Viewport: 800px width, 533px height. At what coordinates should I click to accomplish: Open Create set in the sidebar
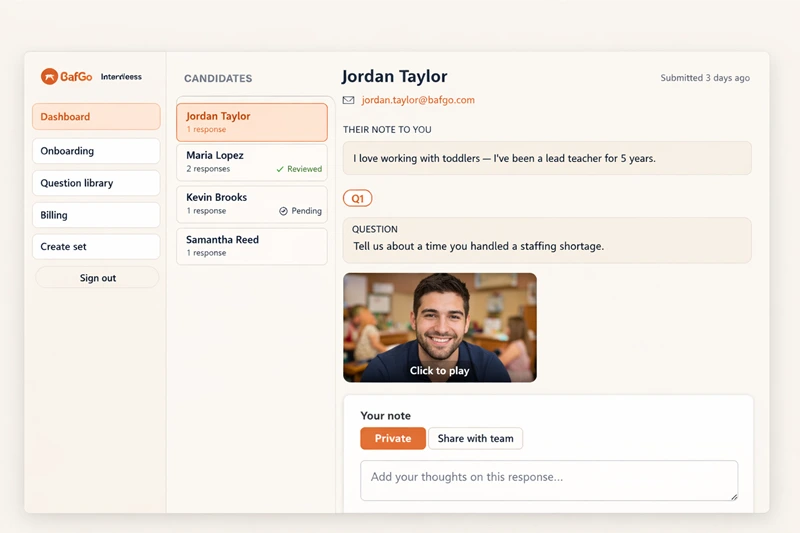coord(96,247)
